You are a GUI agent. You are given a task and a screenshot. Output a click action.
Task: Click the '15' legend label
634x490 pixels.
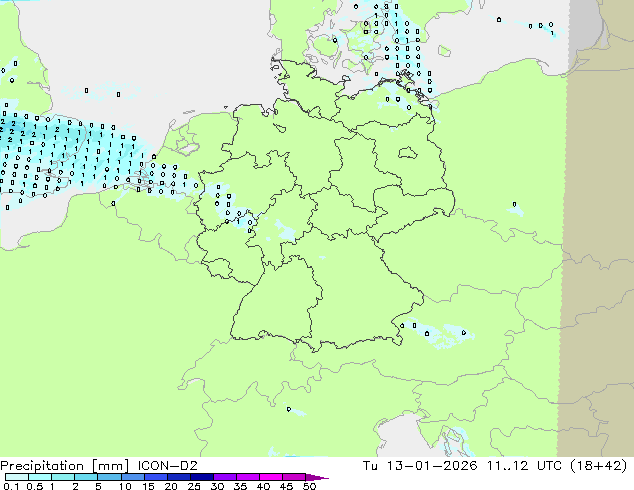pyautogui.click(x=148, y=486)
